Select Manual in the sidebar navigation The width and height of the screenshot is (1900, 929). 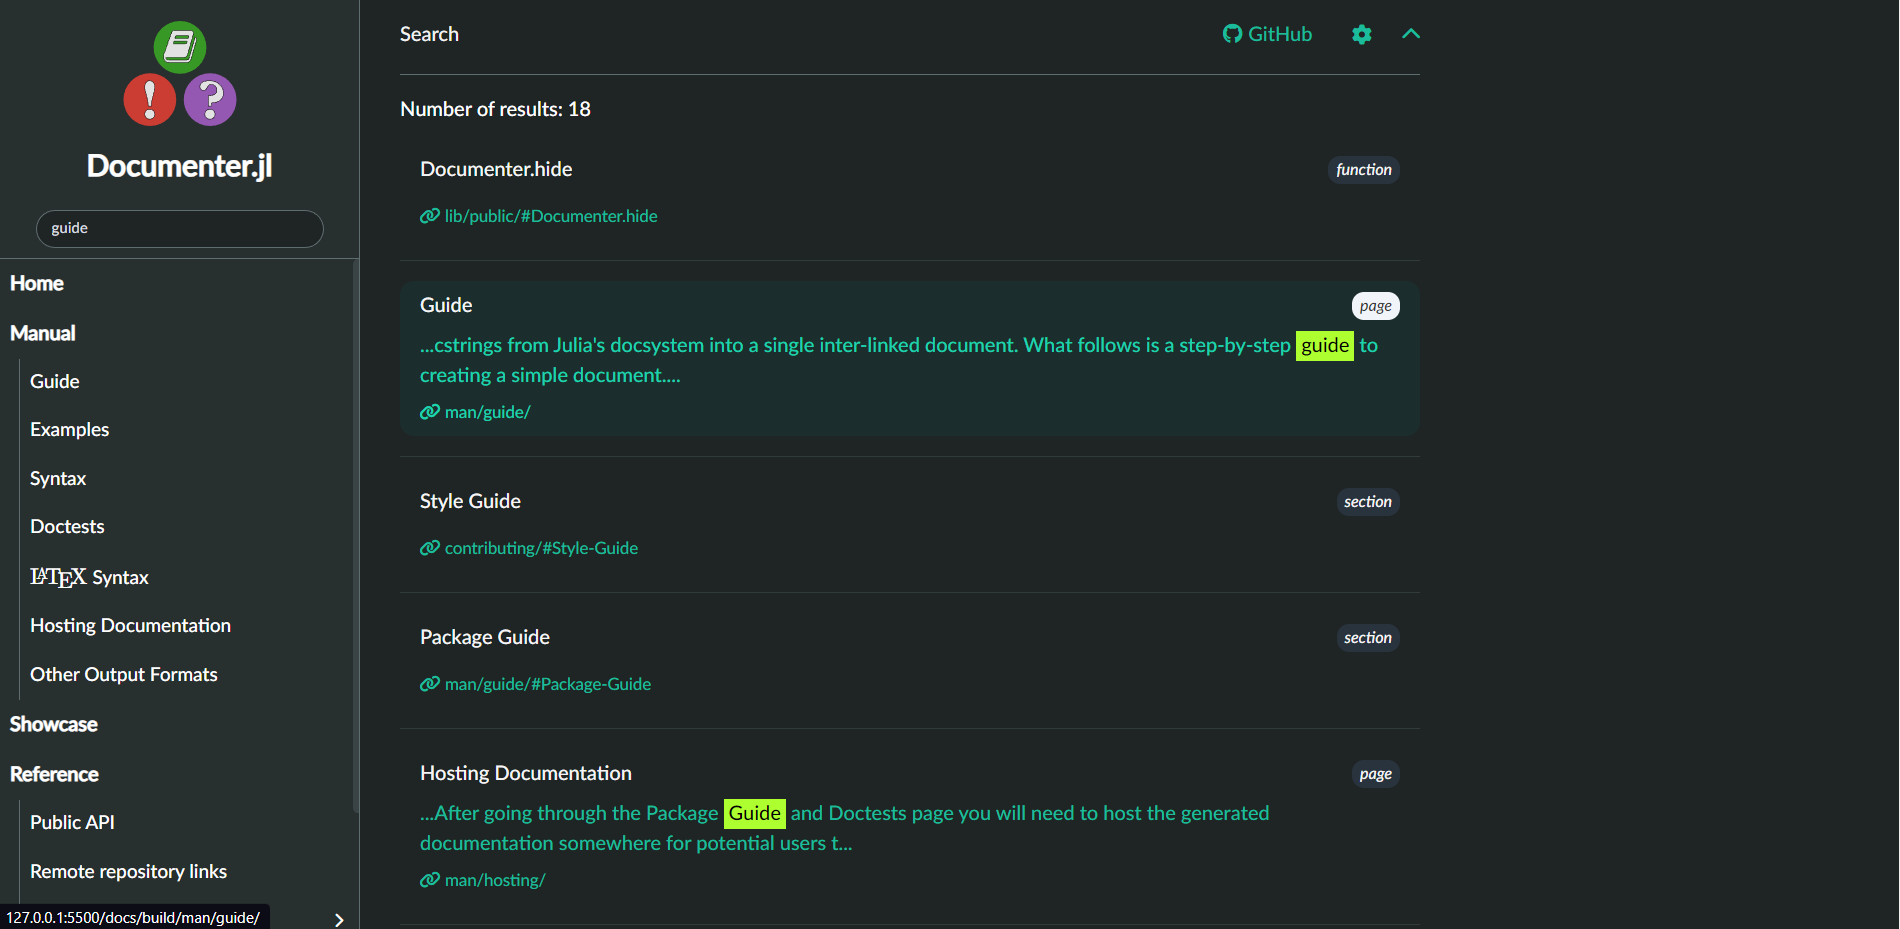[x=43, y=333]
